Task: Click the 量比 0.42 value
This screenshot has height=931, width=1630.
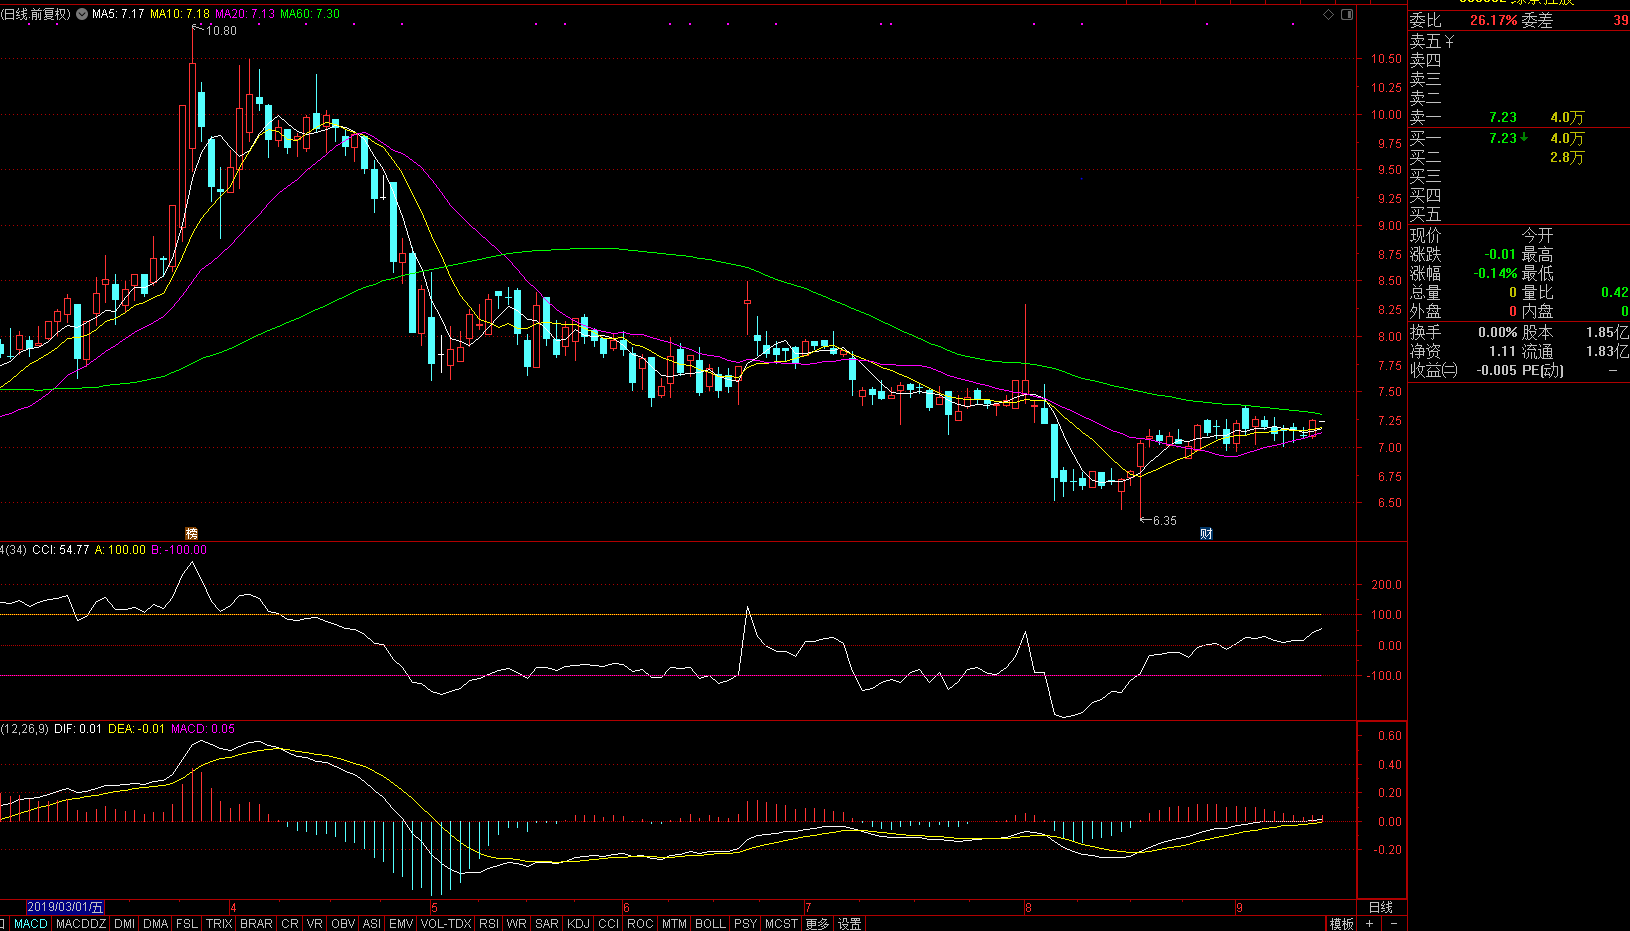Action: [x=1614, y=293]
